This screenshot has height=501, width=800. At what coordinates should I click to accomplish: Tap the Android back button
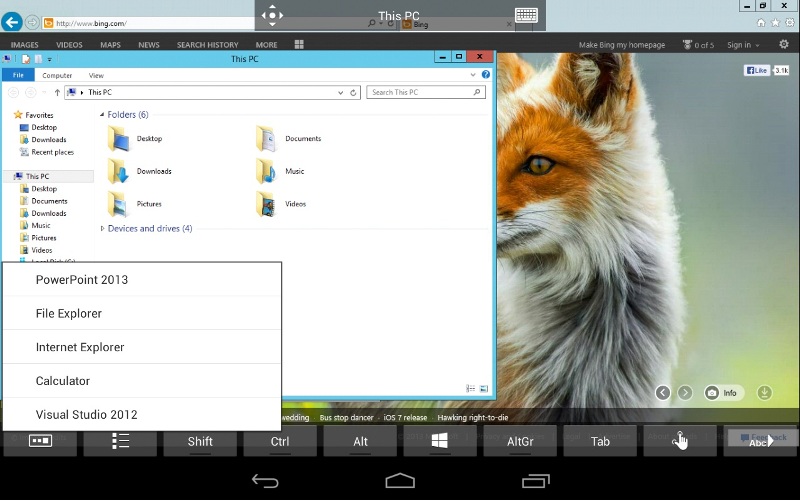[x=265, y=481]
